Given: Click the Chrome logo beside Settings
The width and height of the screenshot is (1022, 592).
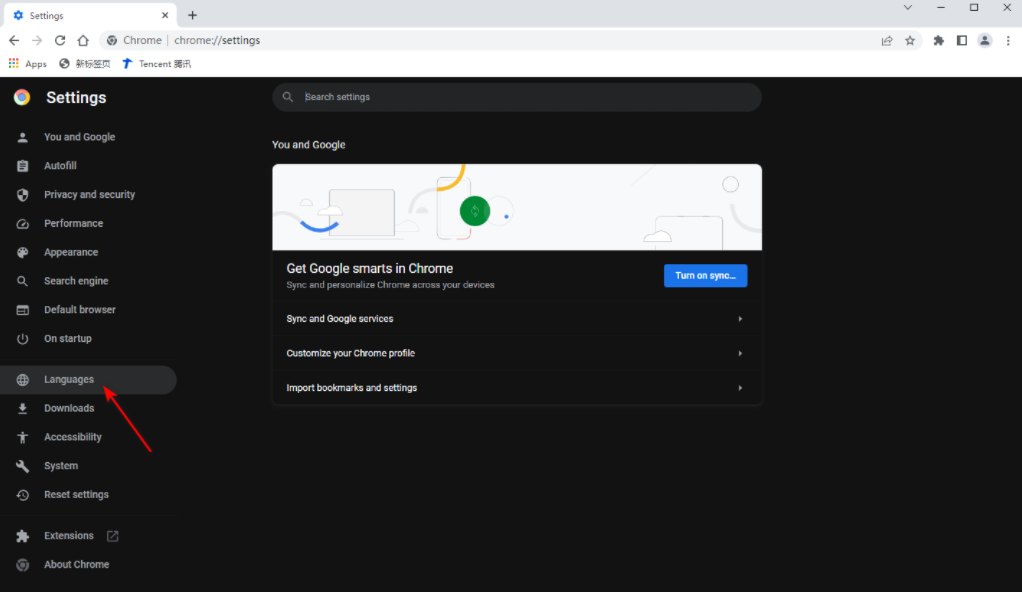Looking at the screenshot, I should point(22,97).
